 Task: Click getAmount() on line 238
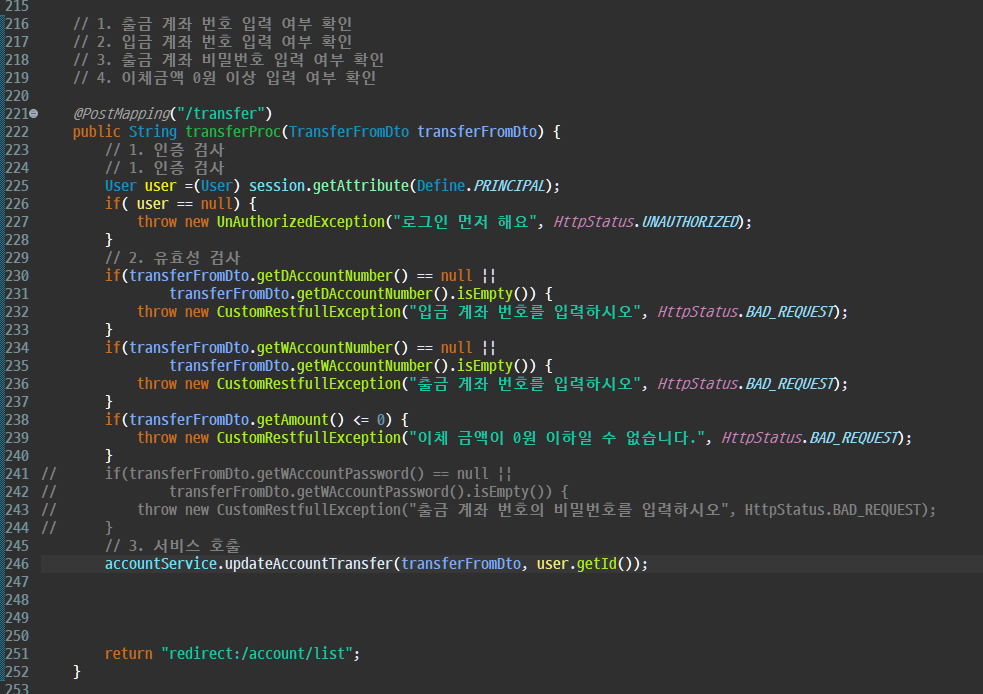click(x=300, y=420)
